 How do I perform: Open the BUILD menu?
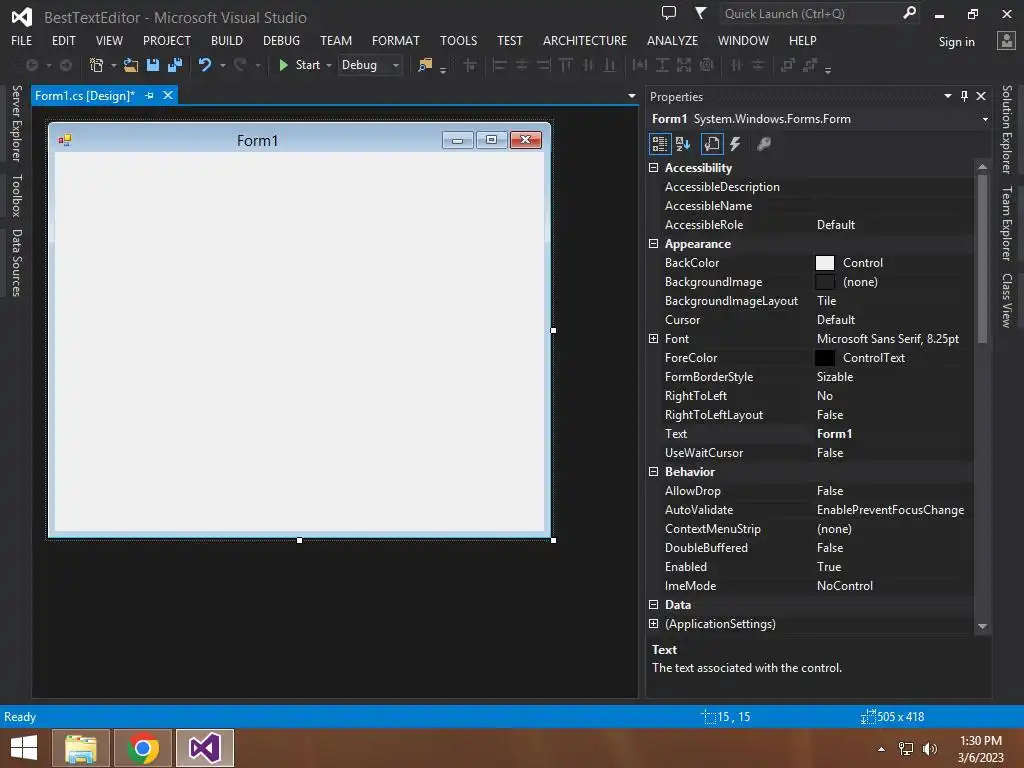(227, 40)
